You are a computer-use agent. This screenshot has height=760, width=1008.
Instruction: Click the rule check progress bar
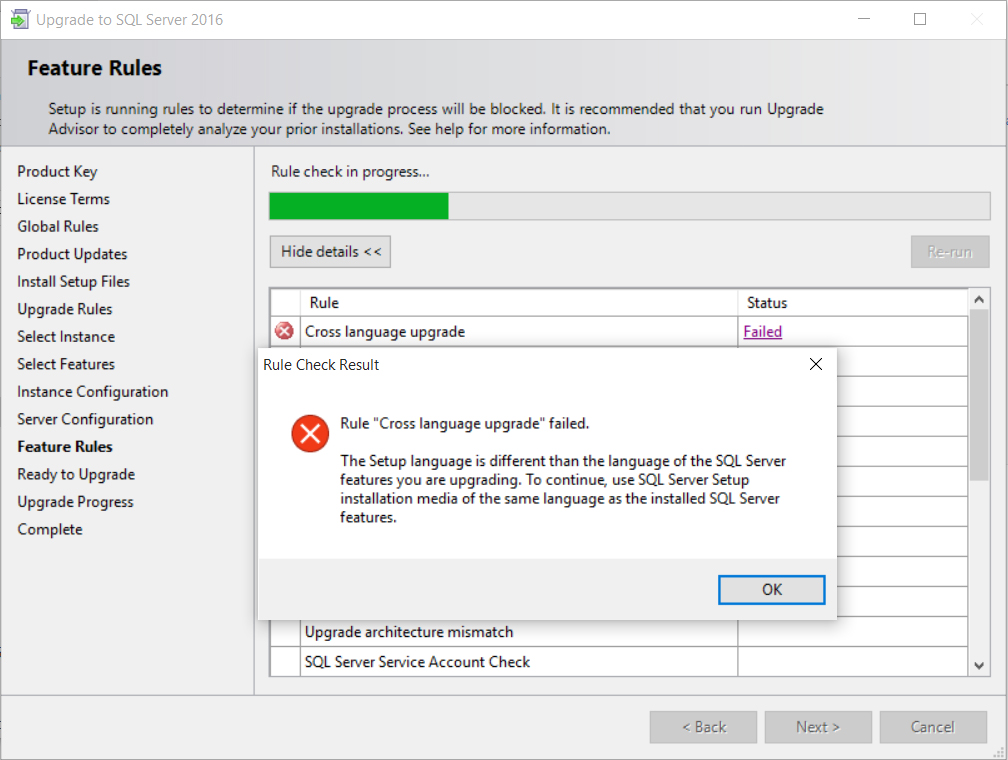[x=629, y=206]
